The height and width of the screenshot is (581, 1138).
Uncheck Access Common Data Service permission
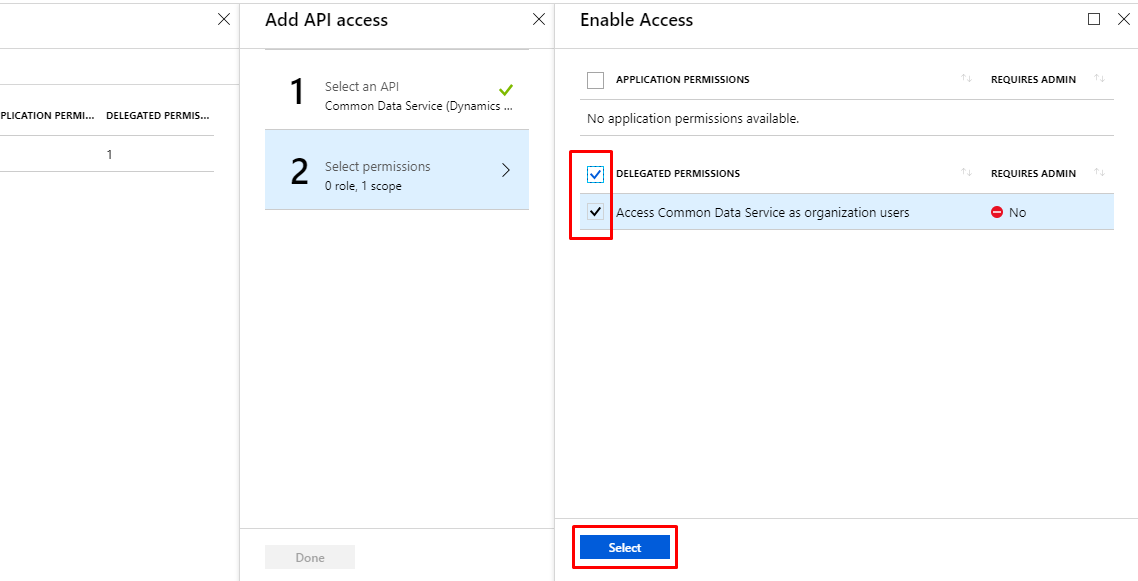coord(596,212)
